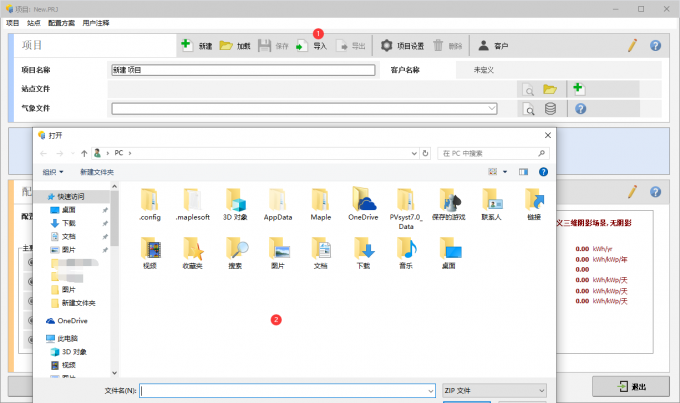The image size is (680, 403).
Task: Click 桌面 in quick access sidebar
Action: [69, 210]
